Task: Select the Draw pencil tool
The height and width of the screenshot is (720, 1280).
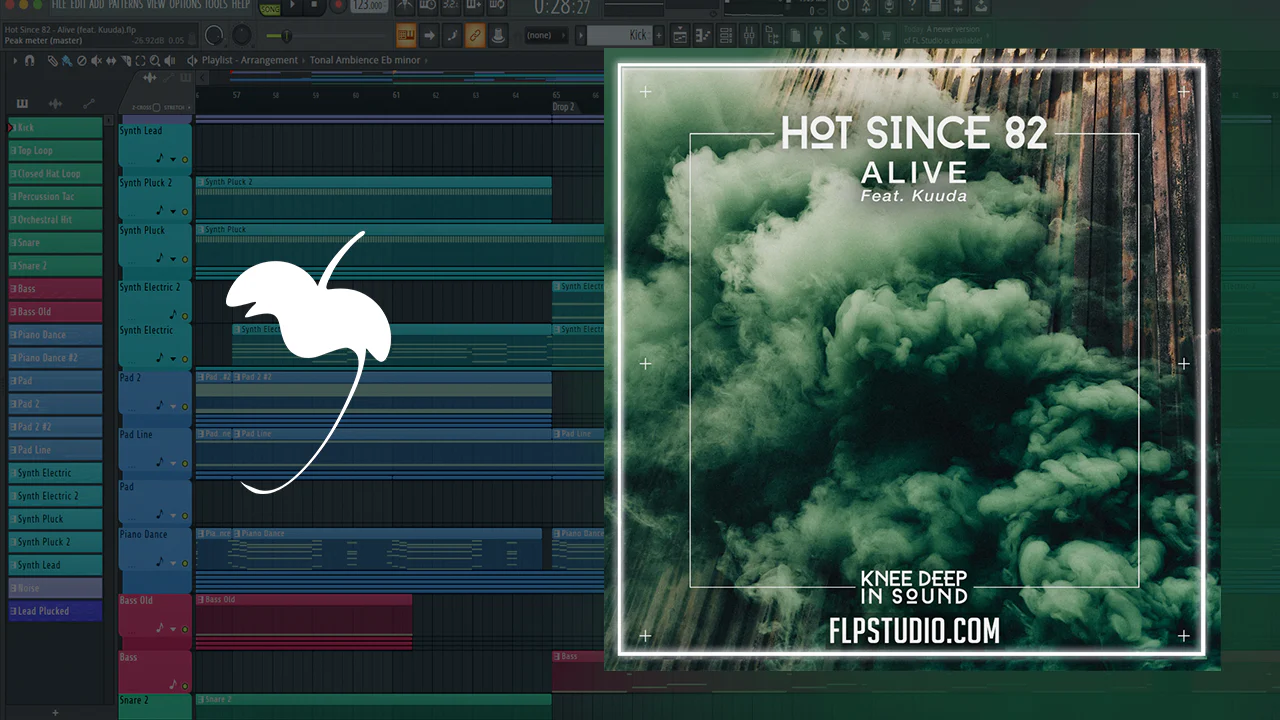Action: point(54,60)
